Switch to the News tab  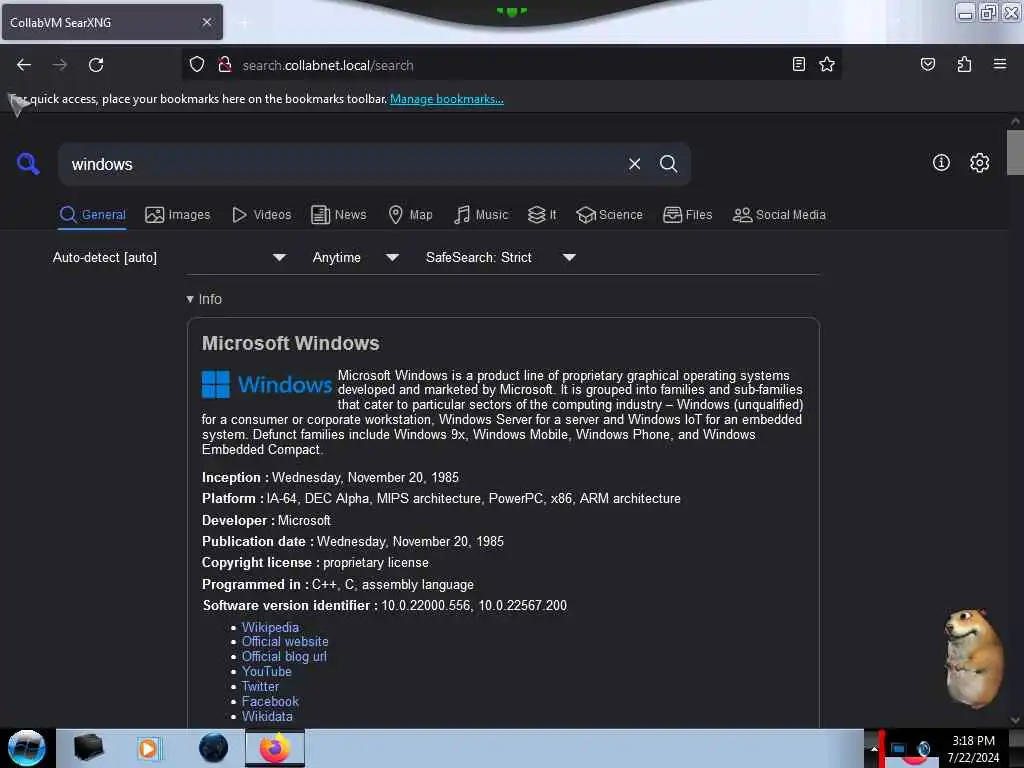pyautogui.click(x=338, y=215)
